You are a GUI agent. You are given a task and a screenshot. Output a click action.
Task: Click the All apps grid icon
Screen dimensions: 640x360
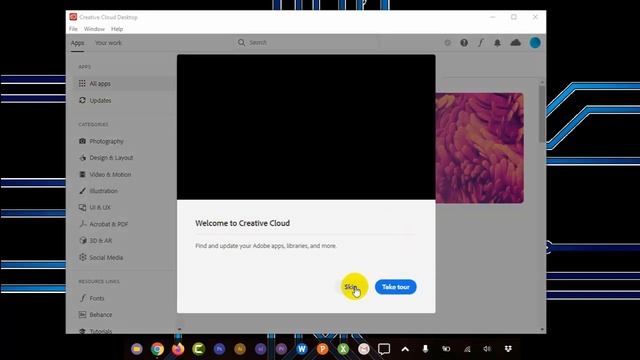pyautogui.click(x=82, y=83)
